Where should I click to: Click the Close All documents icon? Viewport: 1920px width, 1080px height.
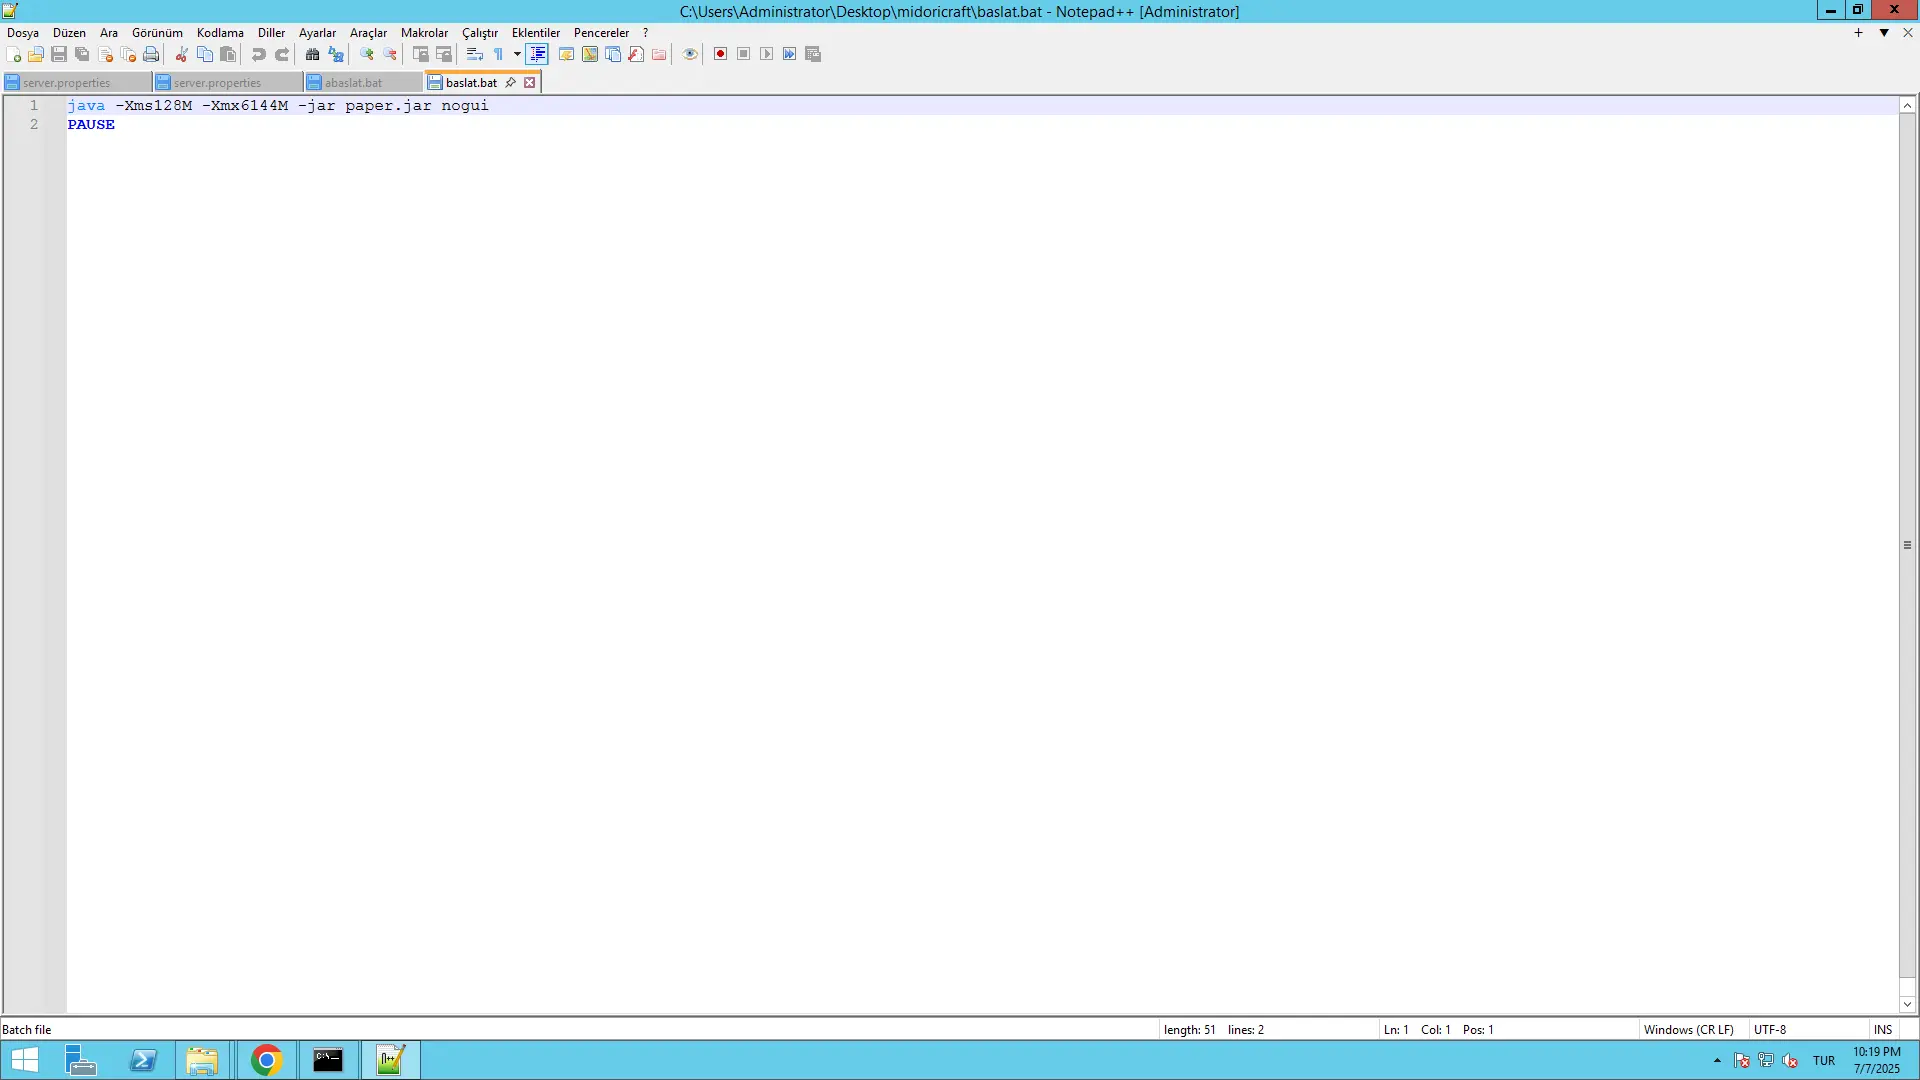tap(128, 54)
